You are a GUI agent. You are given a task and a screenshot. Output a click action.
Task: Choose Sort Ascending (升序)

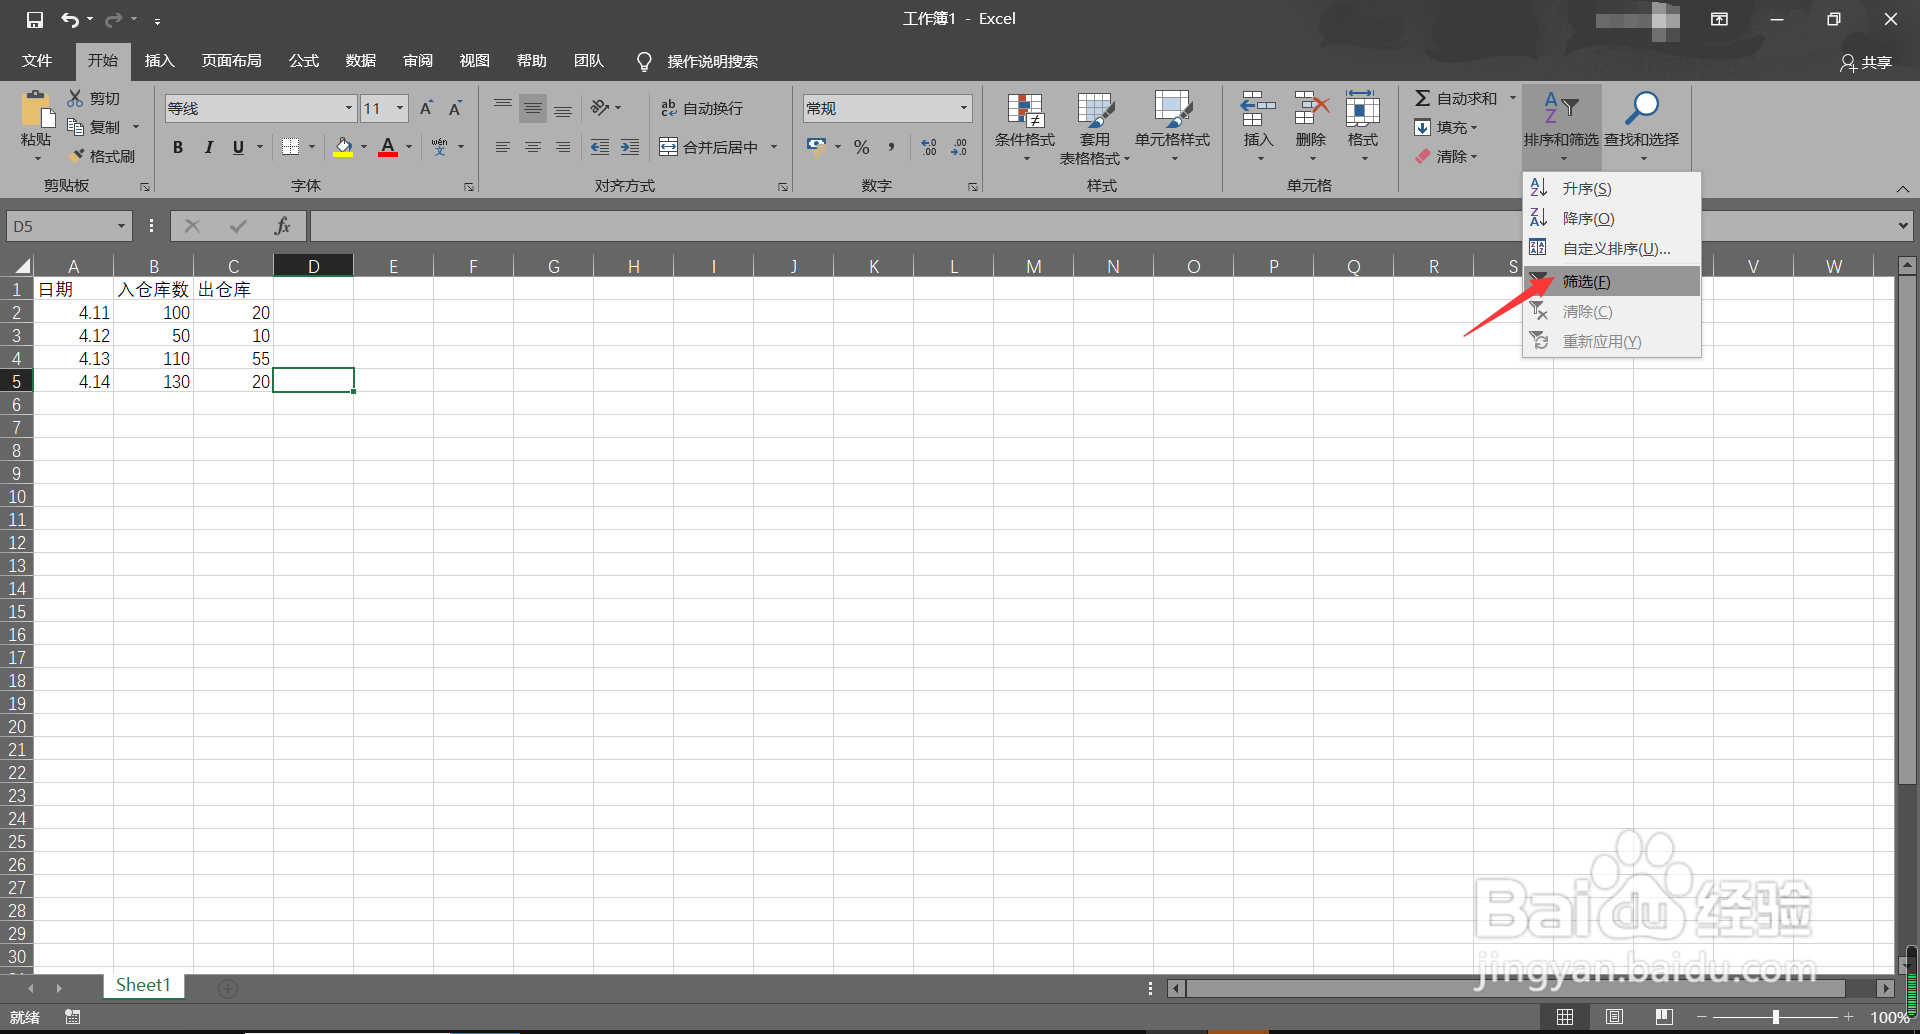[1612, 189]
